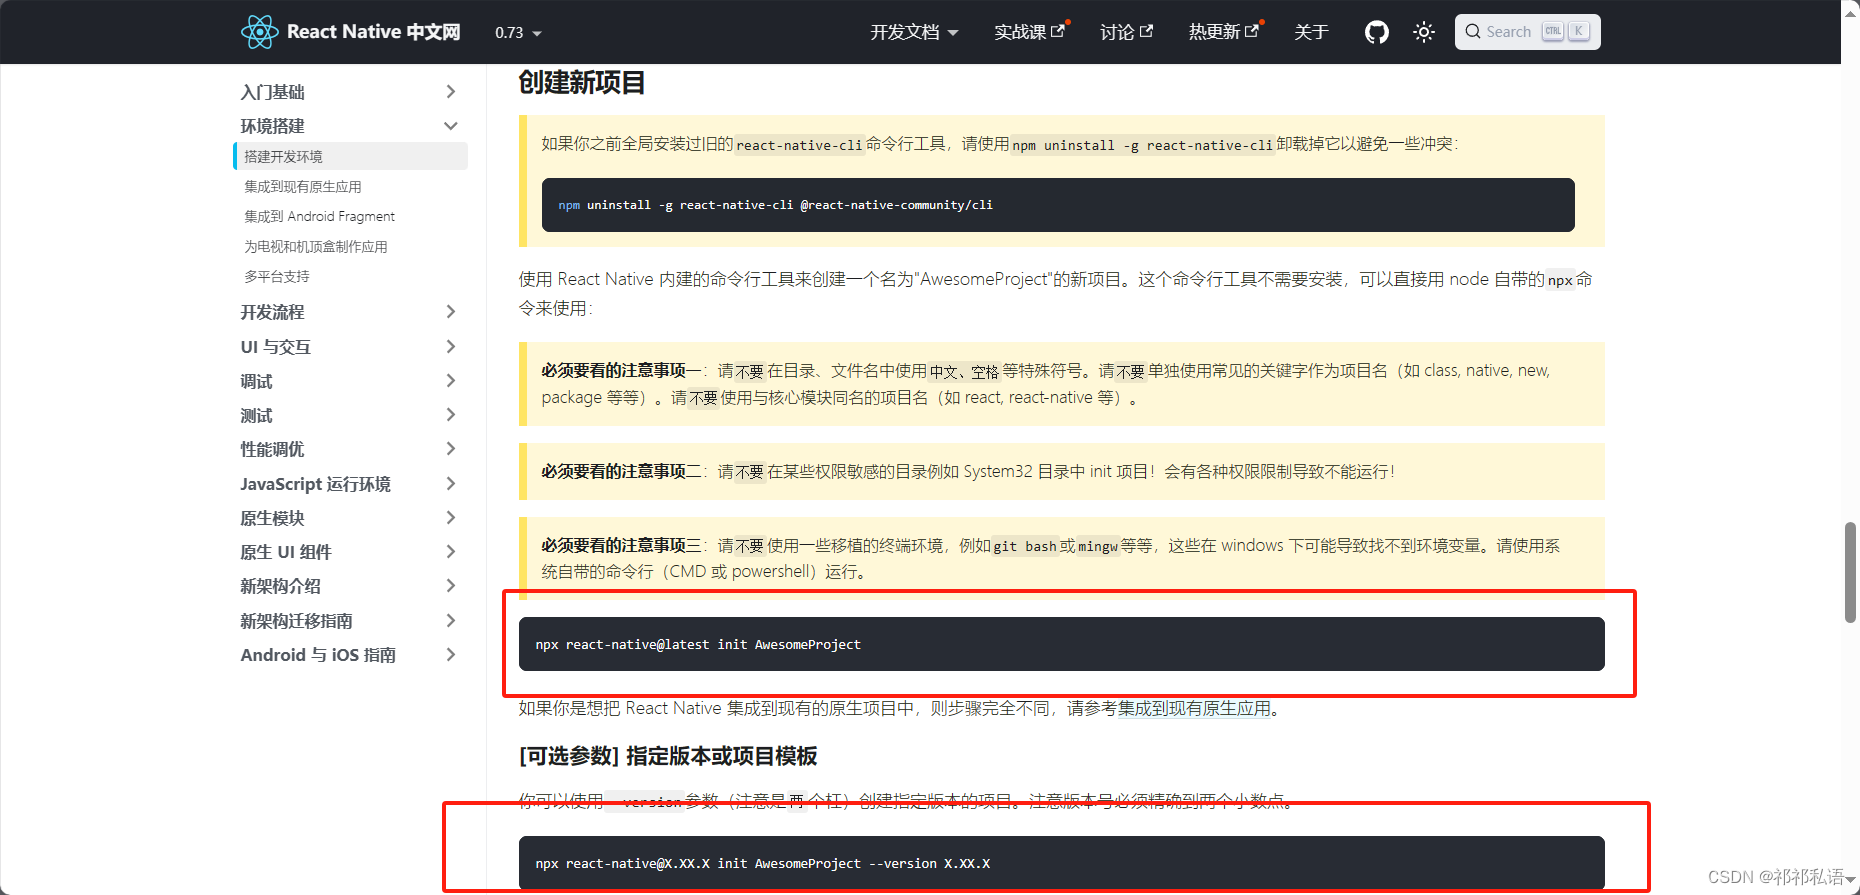Expand the 新架构迁移指南 section chevron
Image resolution: width=1860 pixels, height=895 pixels.
point(451,621)
